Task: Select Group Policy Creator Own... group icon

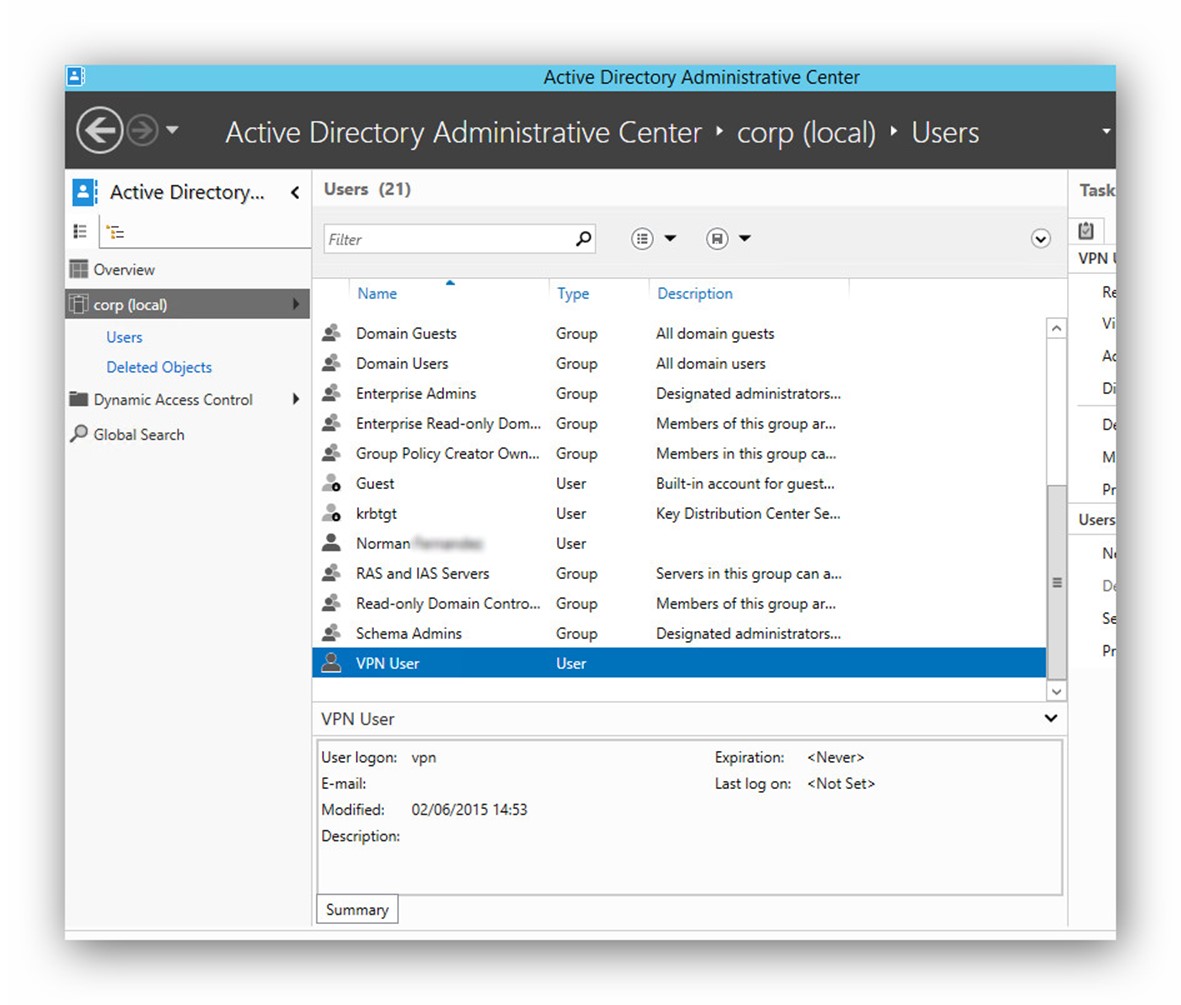Action: [331, 454]
